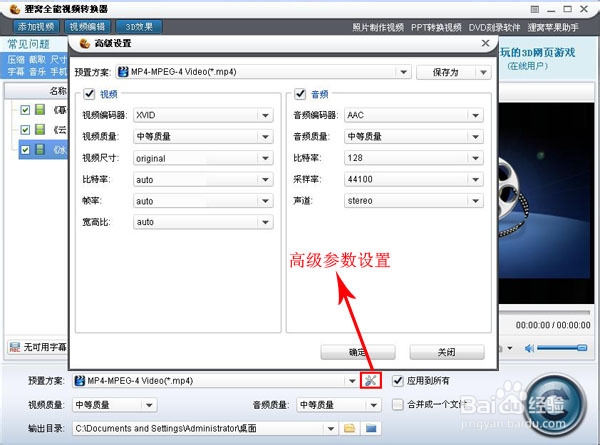Viewport: 600px width, 445px height.
Task: Enable the 合并成一个文件 checkbox
Action: (x=398, y=404)
